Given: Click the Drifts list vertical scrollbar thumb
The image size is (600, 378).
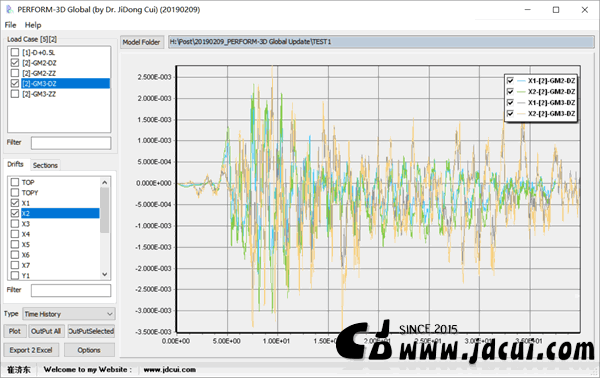Looking at the screenshot, I should 104,210.
